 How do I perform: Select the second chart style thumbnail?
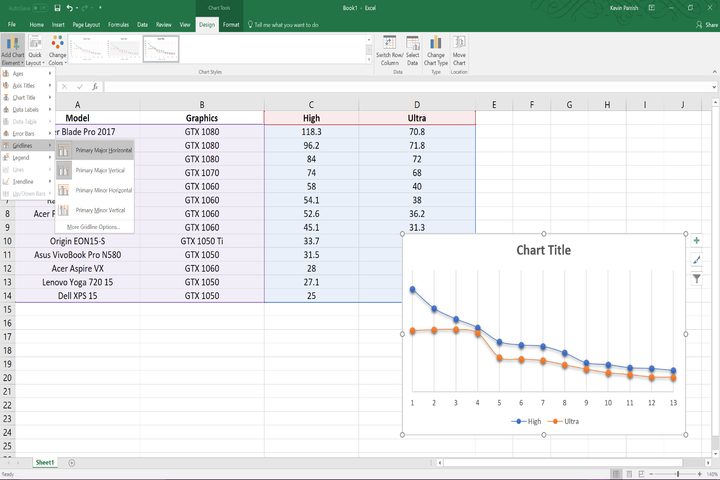click(x=124, y=49)
